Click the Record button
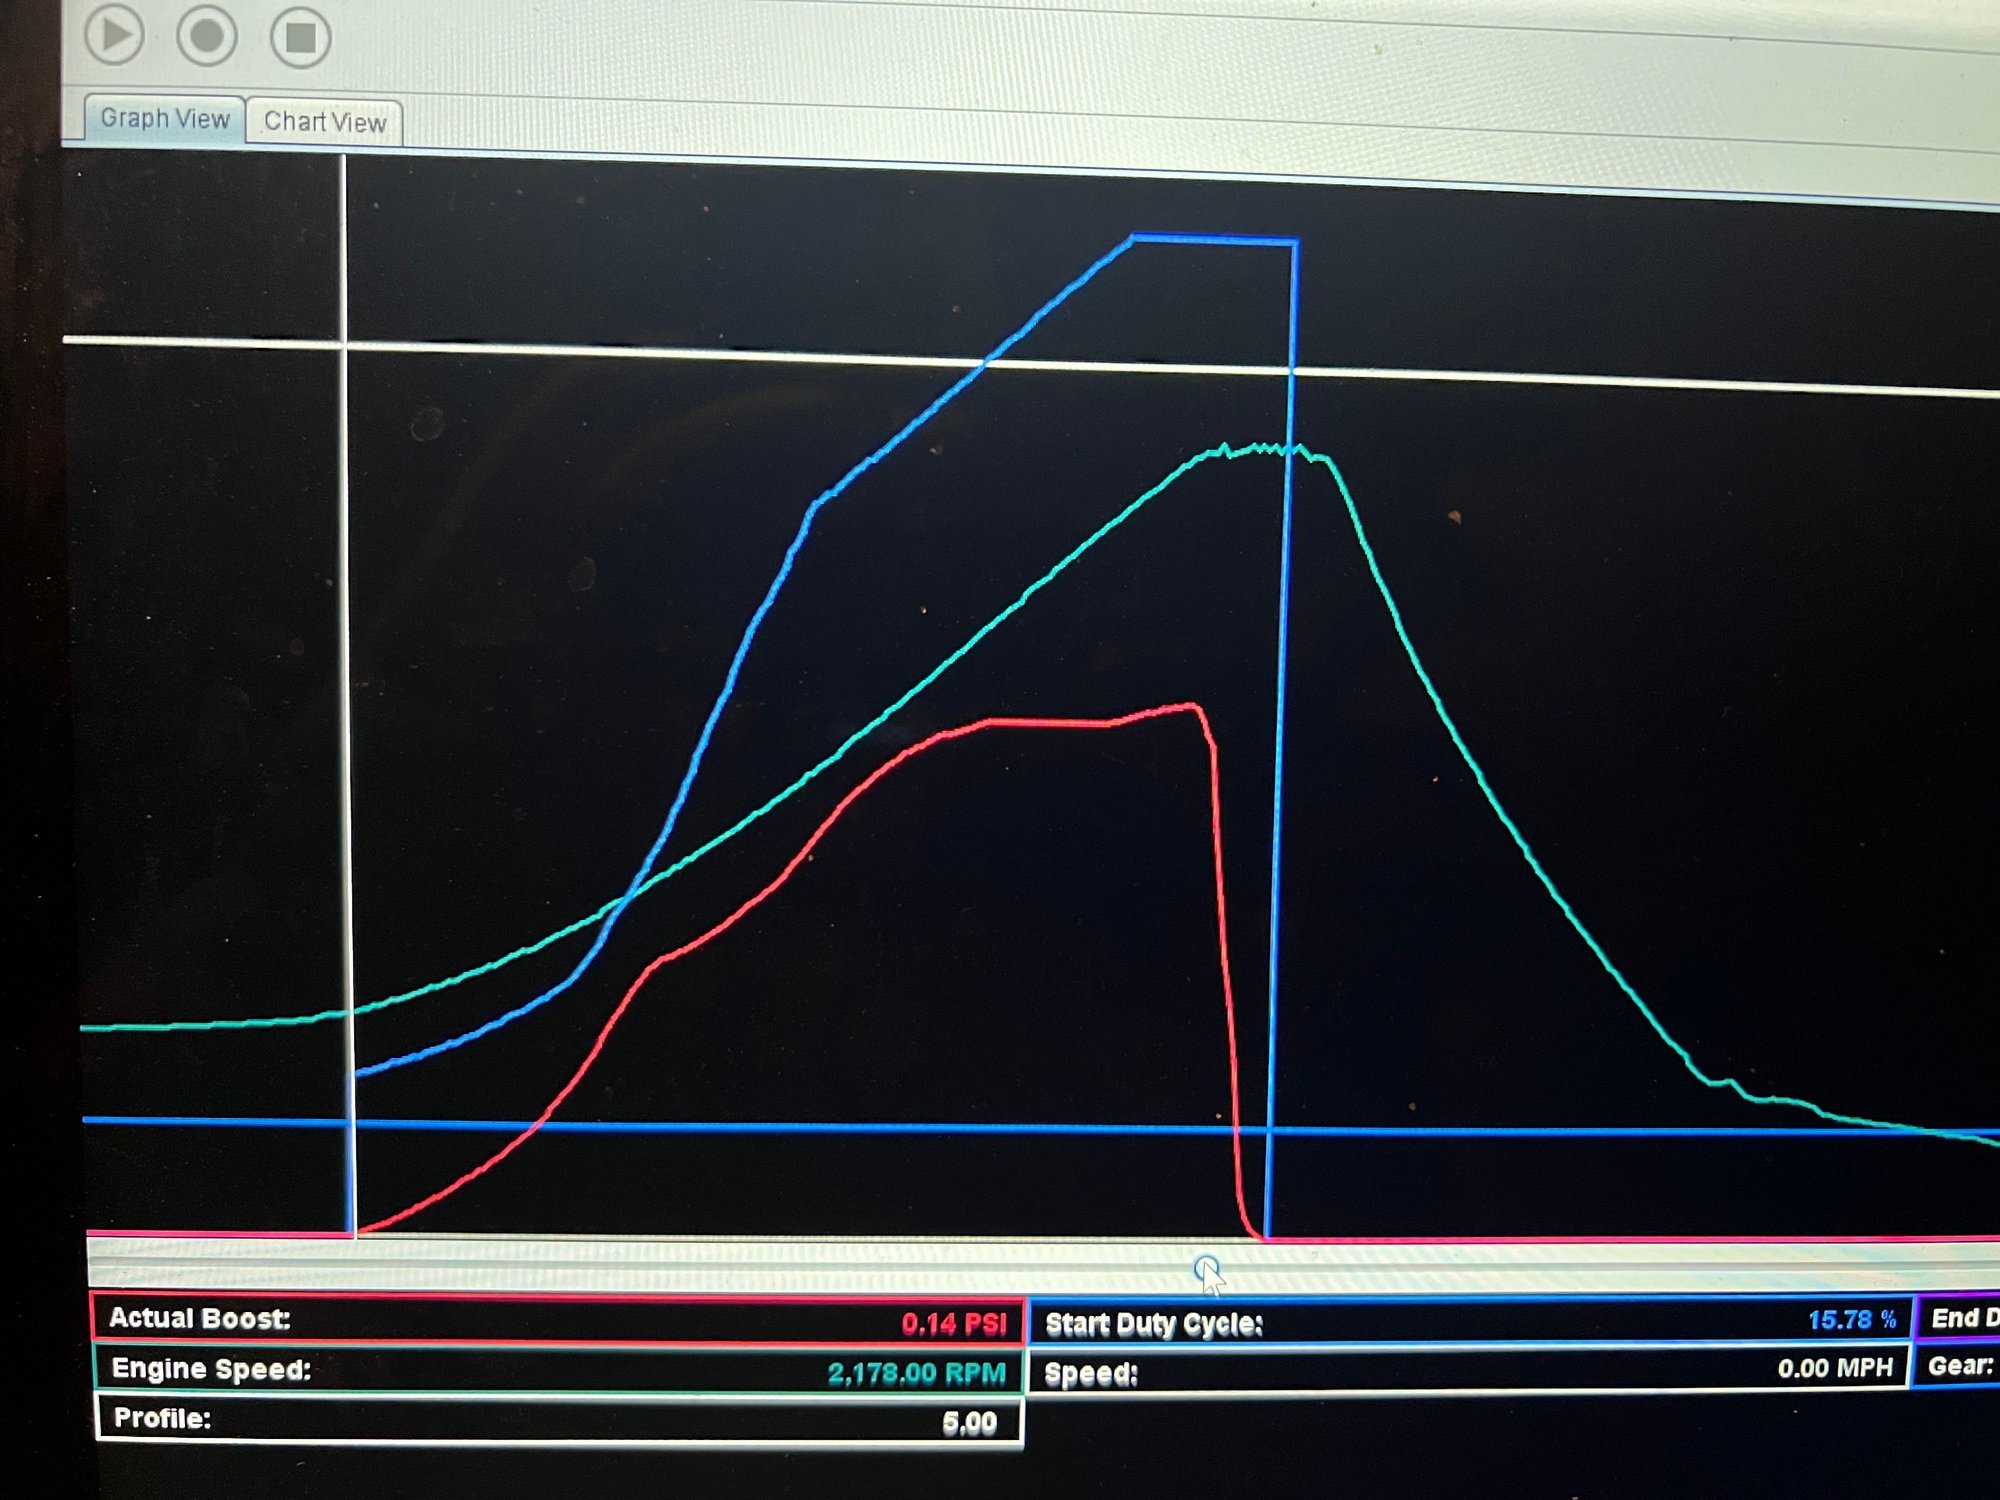The width and height of the screenshot is (2000, 1500). click(207, 36)
